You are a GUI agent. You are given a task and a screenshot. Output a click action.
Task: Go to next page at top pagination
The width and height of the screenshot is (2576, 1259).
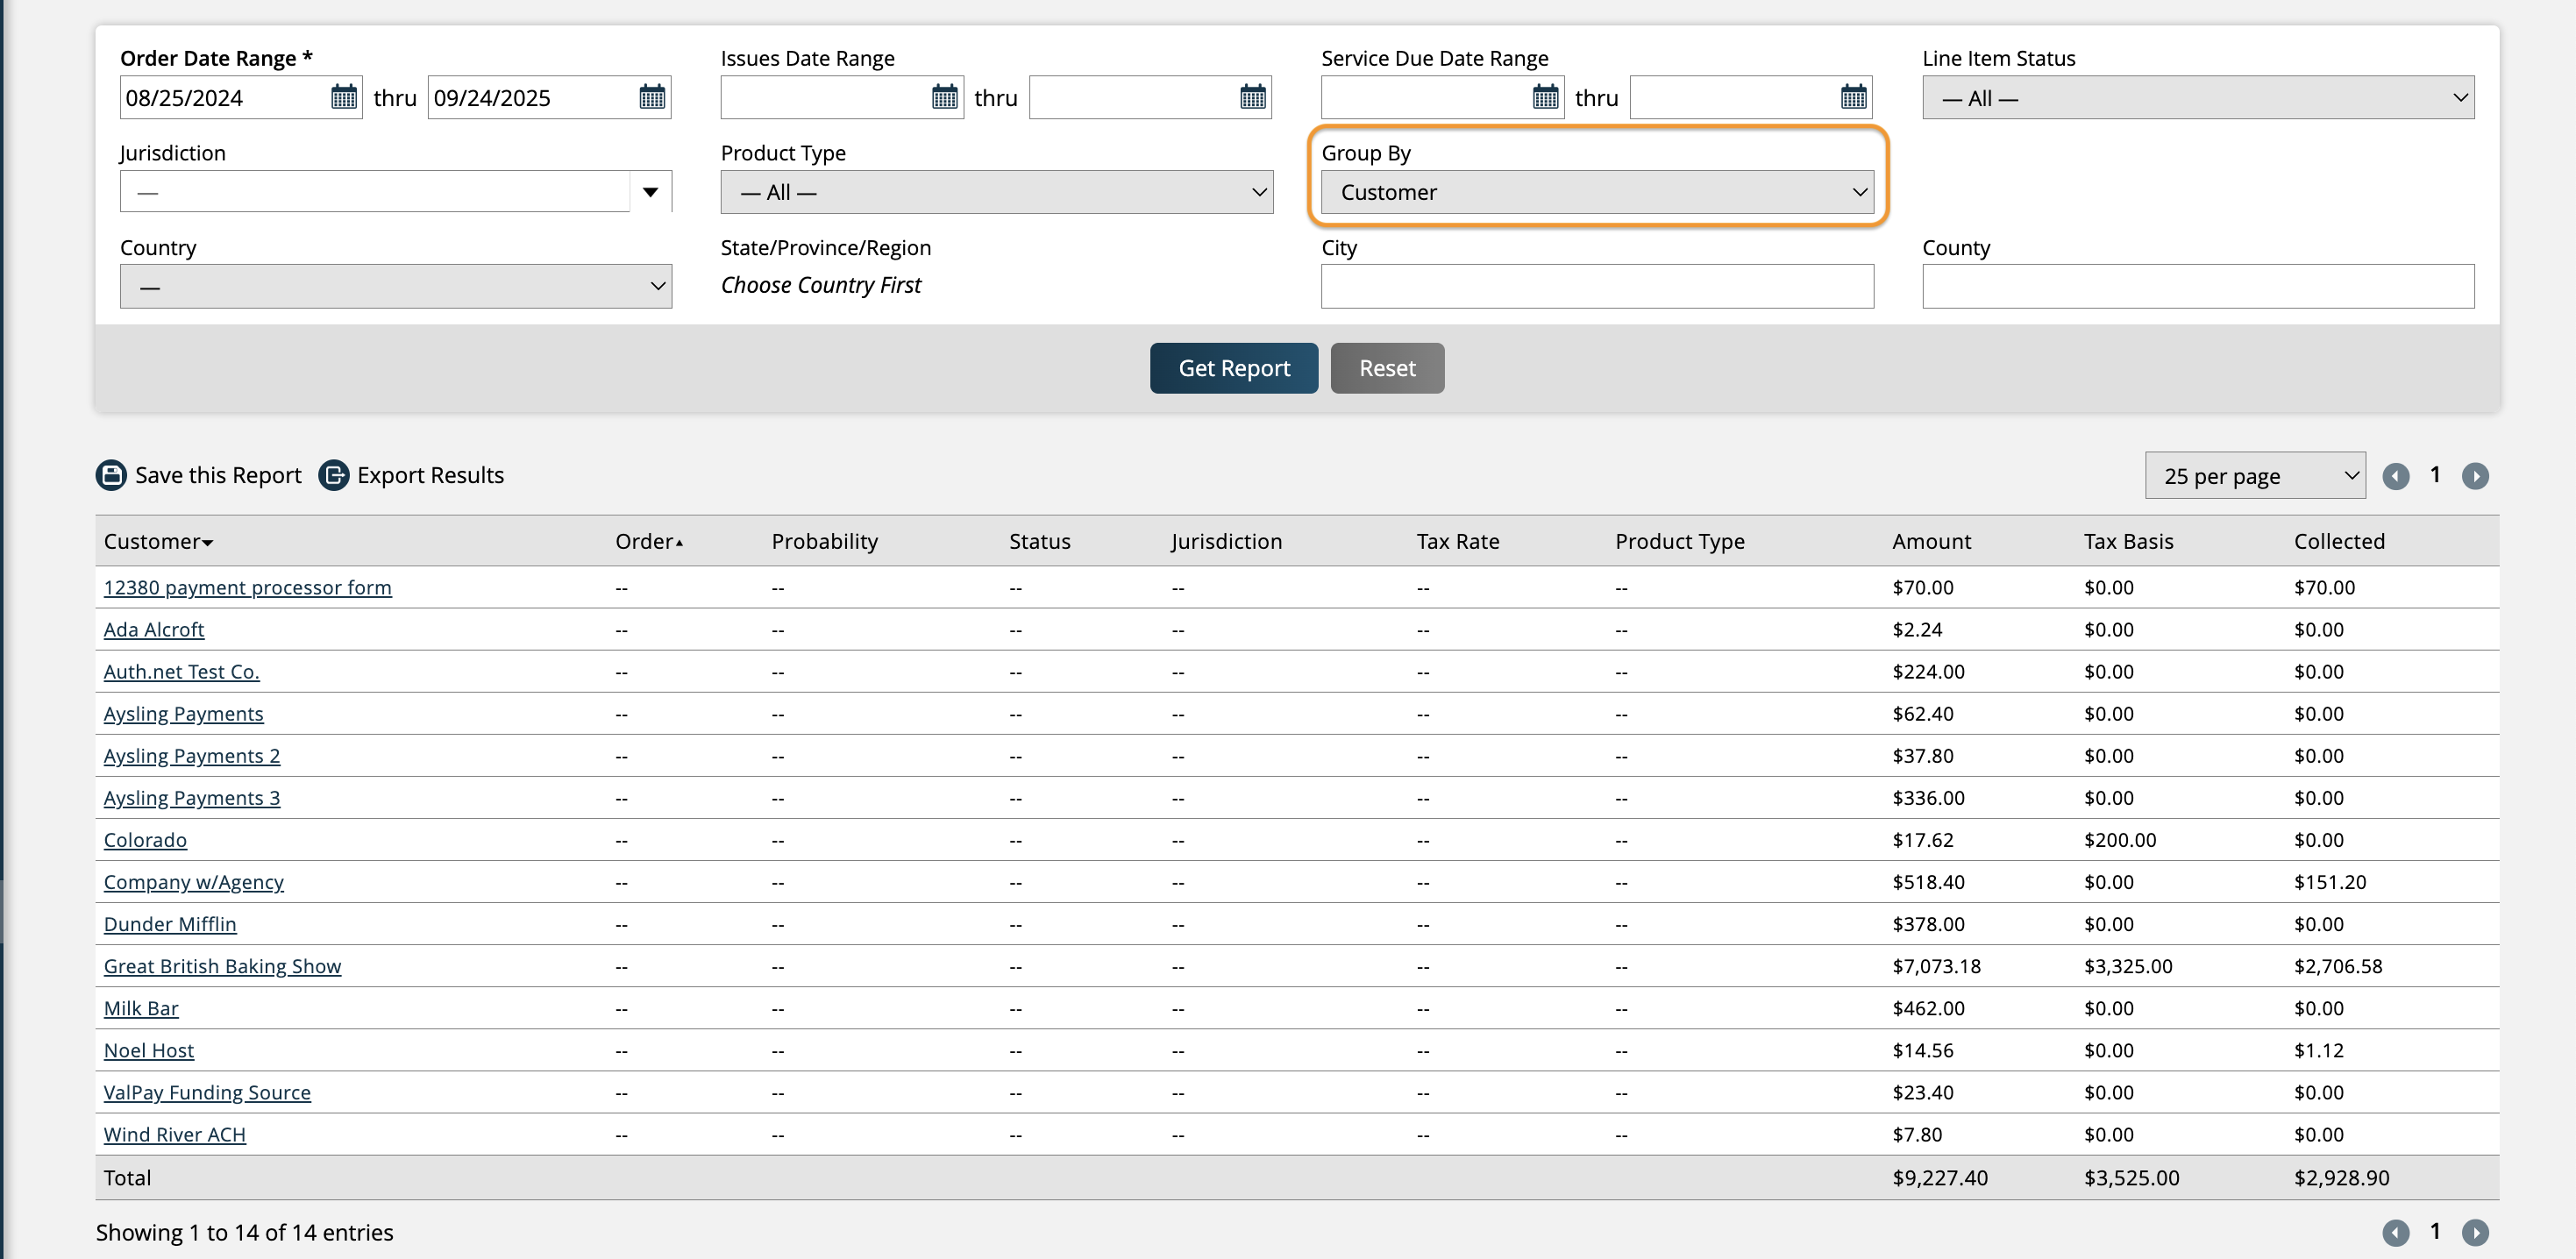click(x=2475, y=476)
